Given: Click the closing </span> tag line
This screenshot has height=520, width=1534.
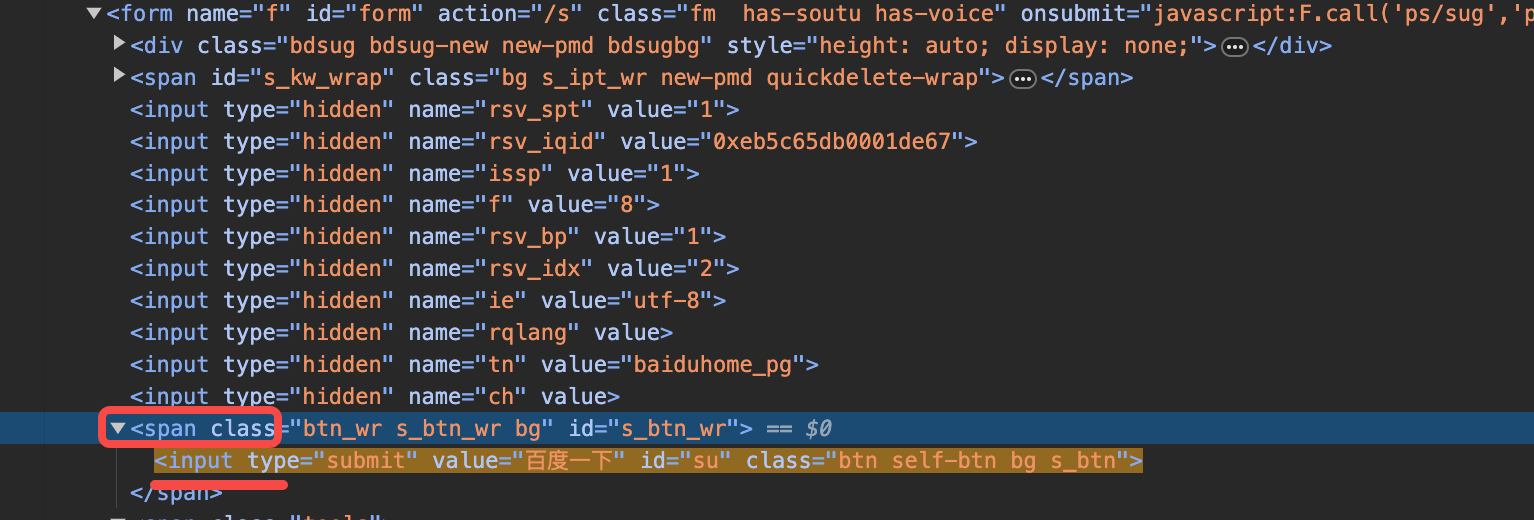Looking at the screenshot, I should (x=176, y=493).
